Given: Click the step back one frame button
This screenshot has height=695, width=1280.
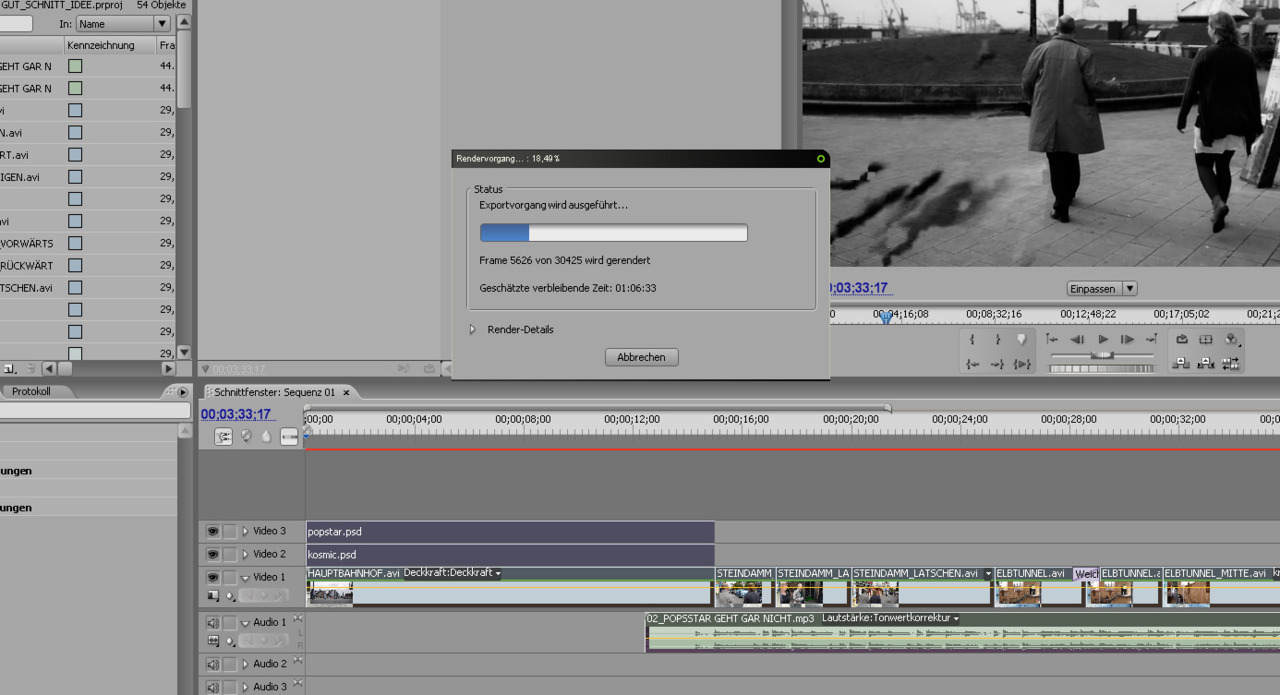Looking at the screenshot, I should [x=1077, y=340].
